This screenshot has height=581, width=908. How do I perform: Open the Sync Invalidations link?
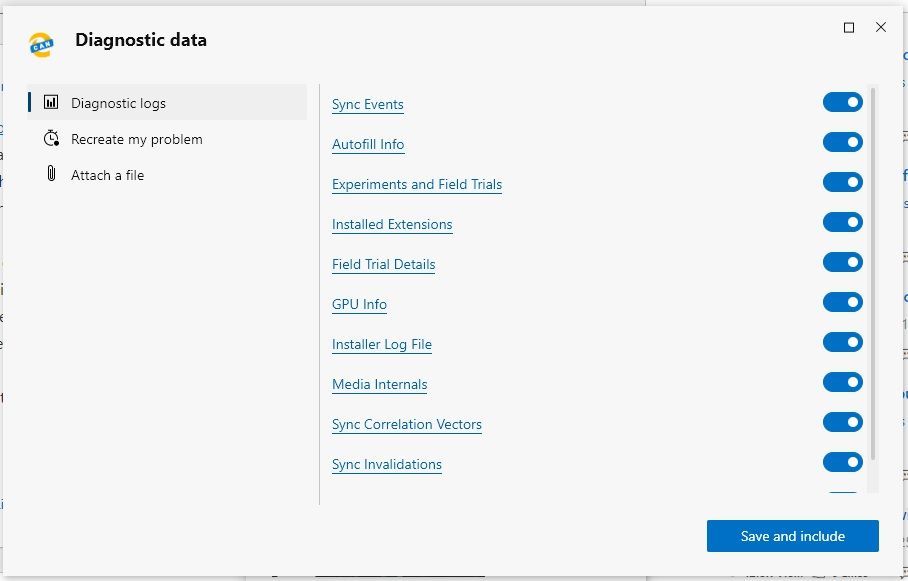point(386,465)
